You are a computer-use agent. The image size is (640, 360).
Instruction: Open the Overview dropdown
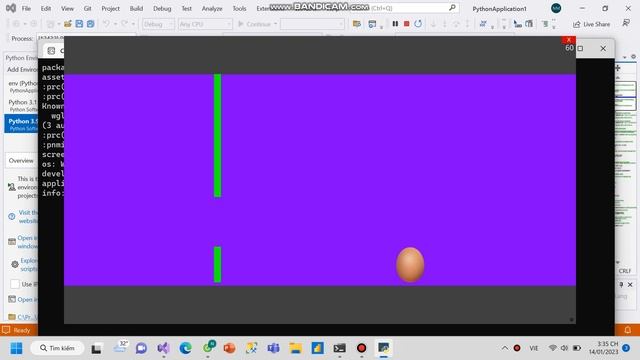[x=22, y=160]
